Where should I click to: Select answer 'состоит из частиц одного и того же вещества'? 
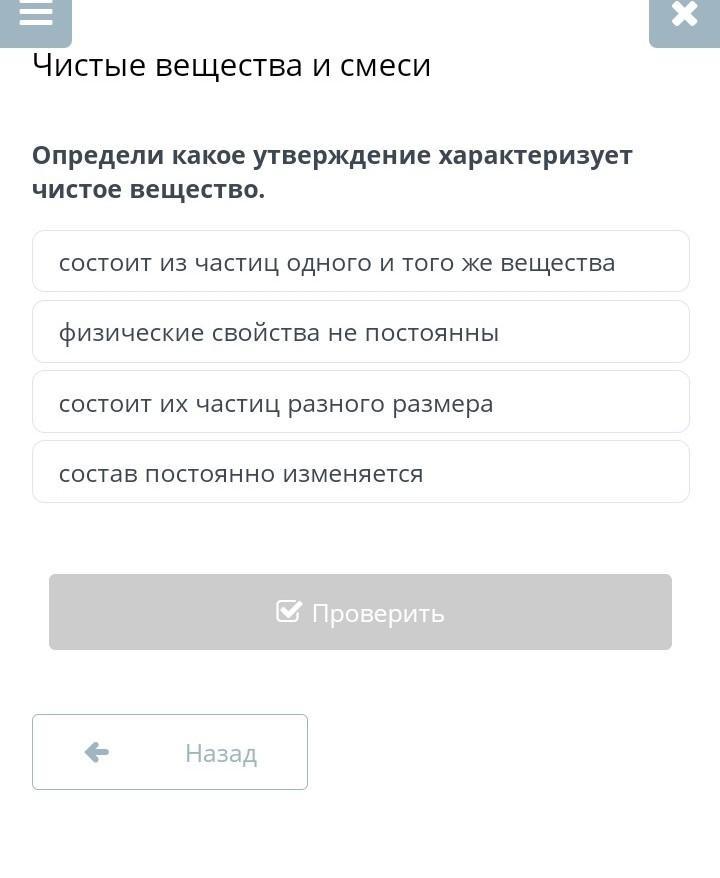pos(360,262)
